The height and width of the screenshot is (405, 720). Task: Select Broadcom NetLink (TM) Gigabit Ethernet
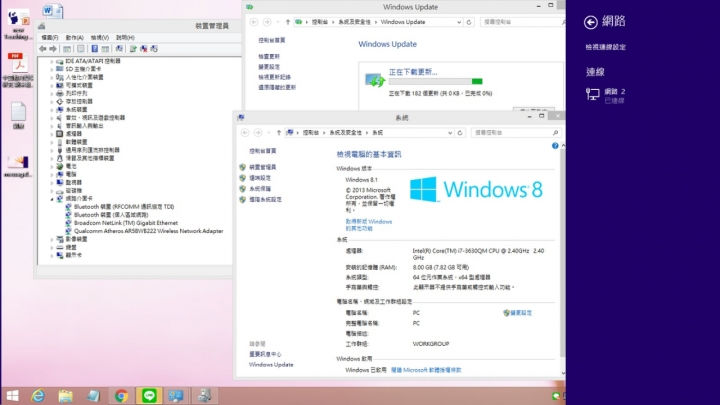coord(126,223)
